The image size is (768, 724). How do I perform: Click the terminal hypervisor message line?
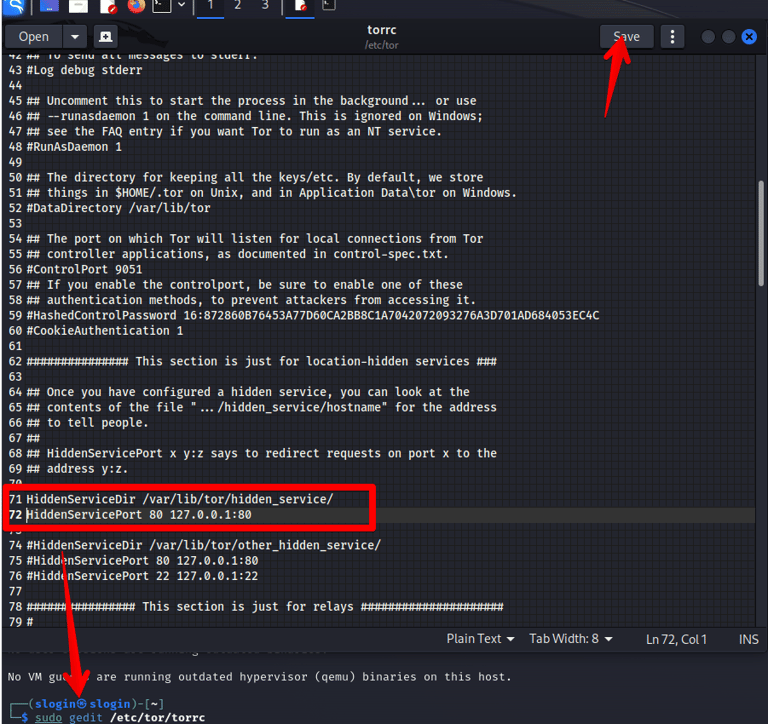260,677
